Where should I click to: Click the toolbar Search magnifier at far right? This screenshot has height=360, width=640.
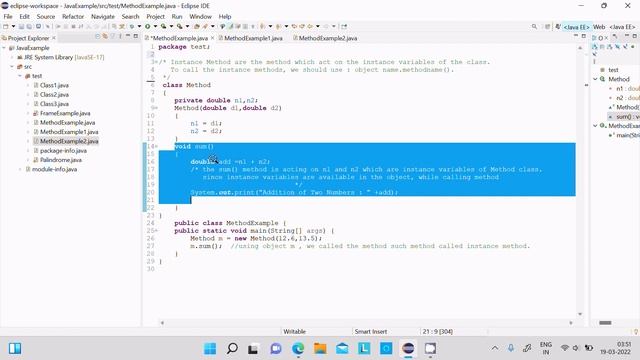pos(534,27)
